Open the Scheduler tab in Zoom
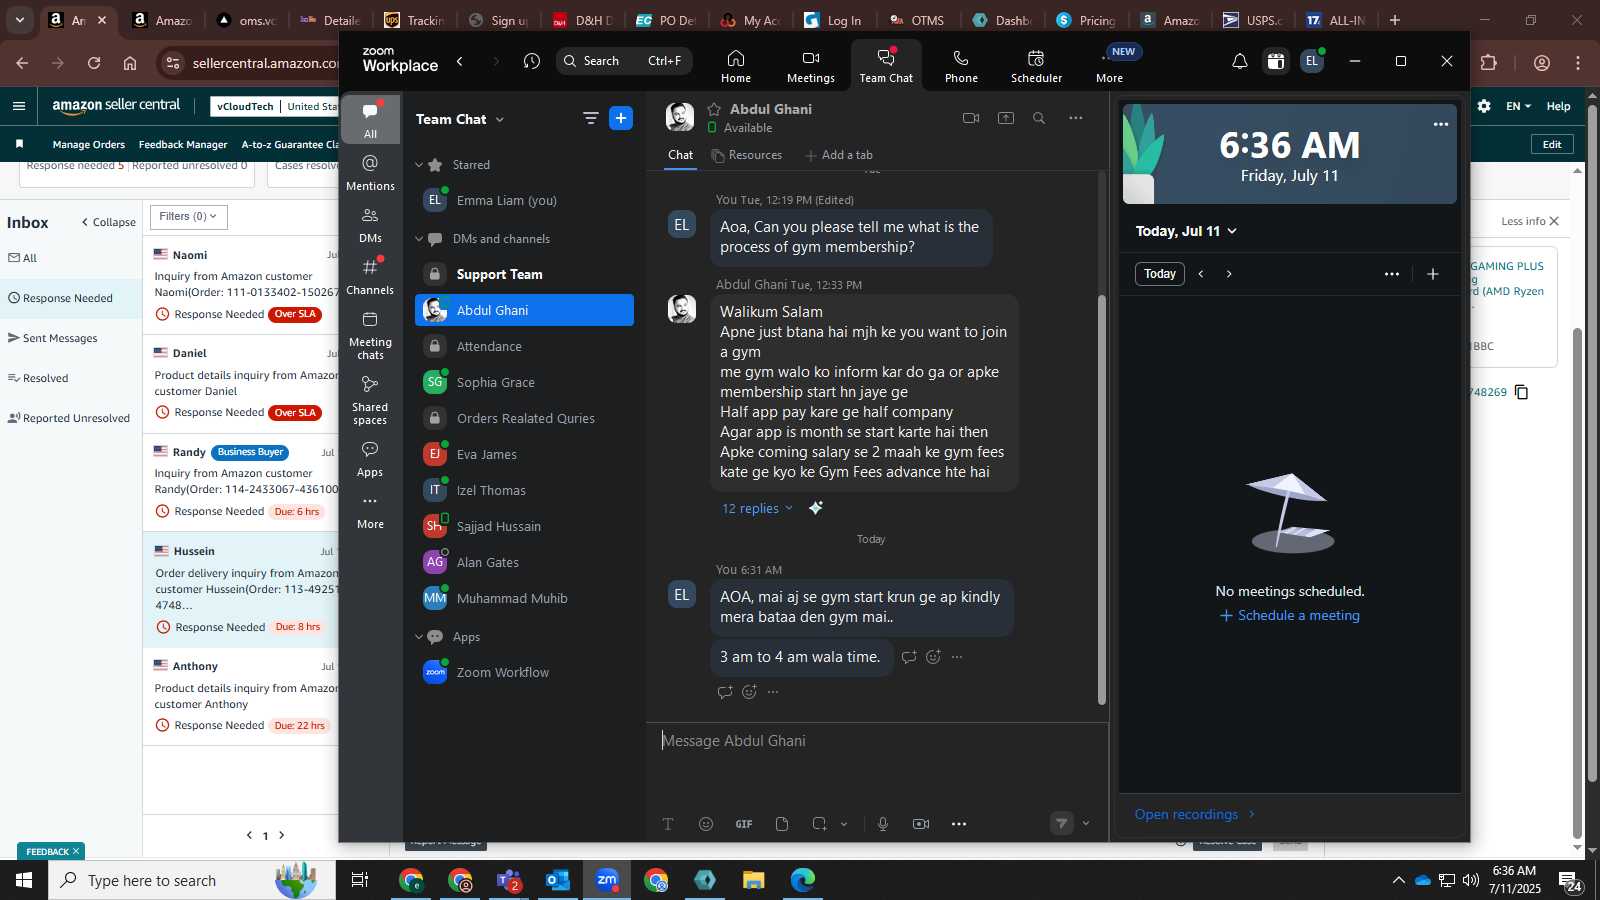This screenshot has height=900, width=1600. pyautogui.click(x=1036, y=66)
